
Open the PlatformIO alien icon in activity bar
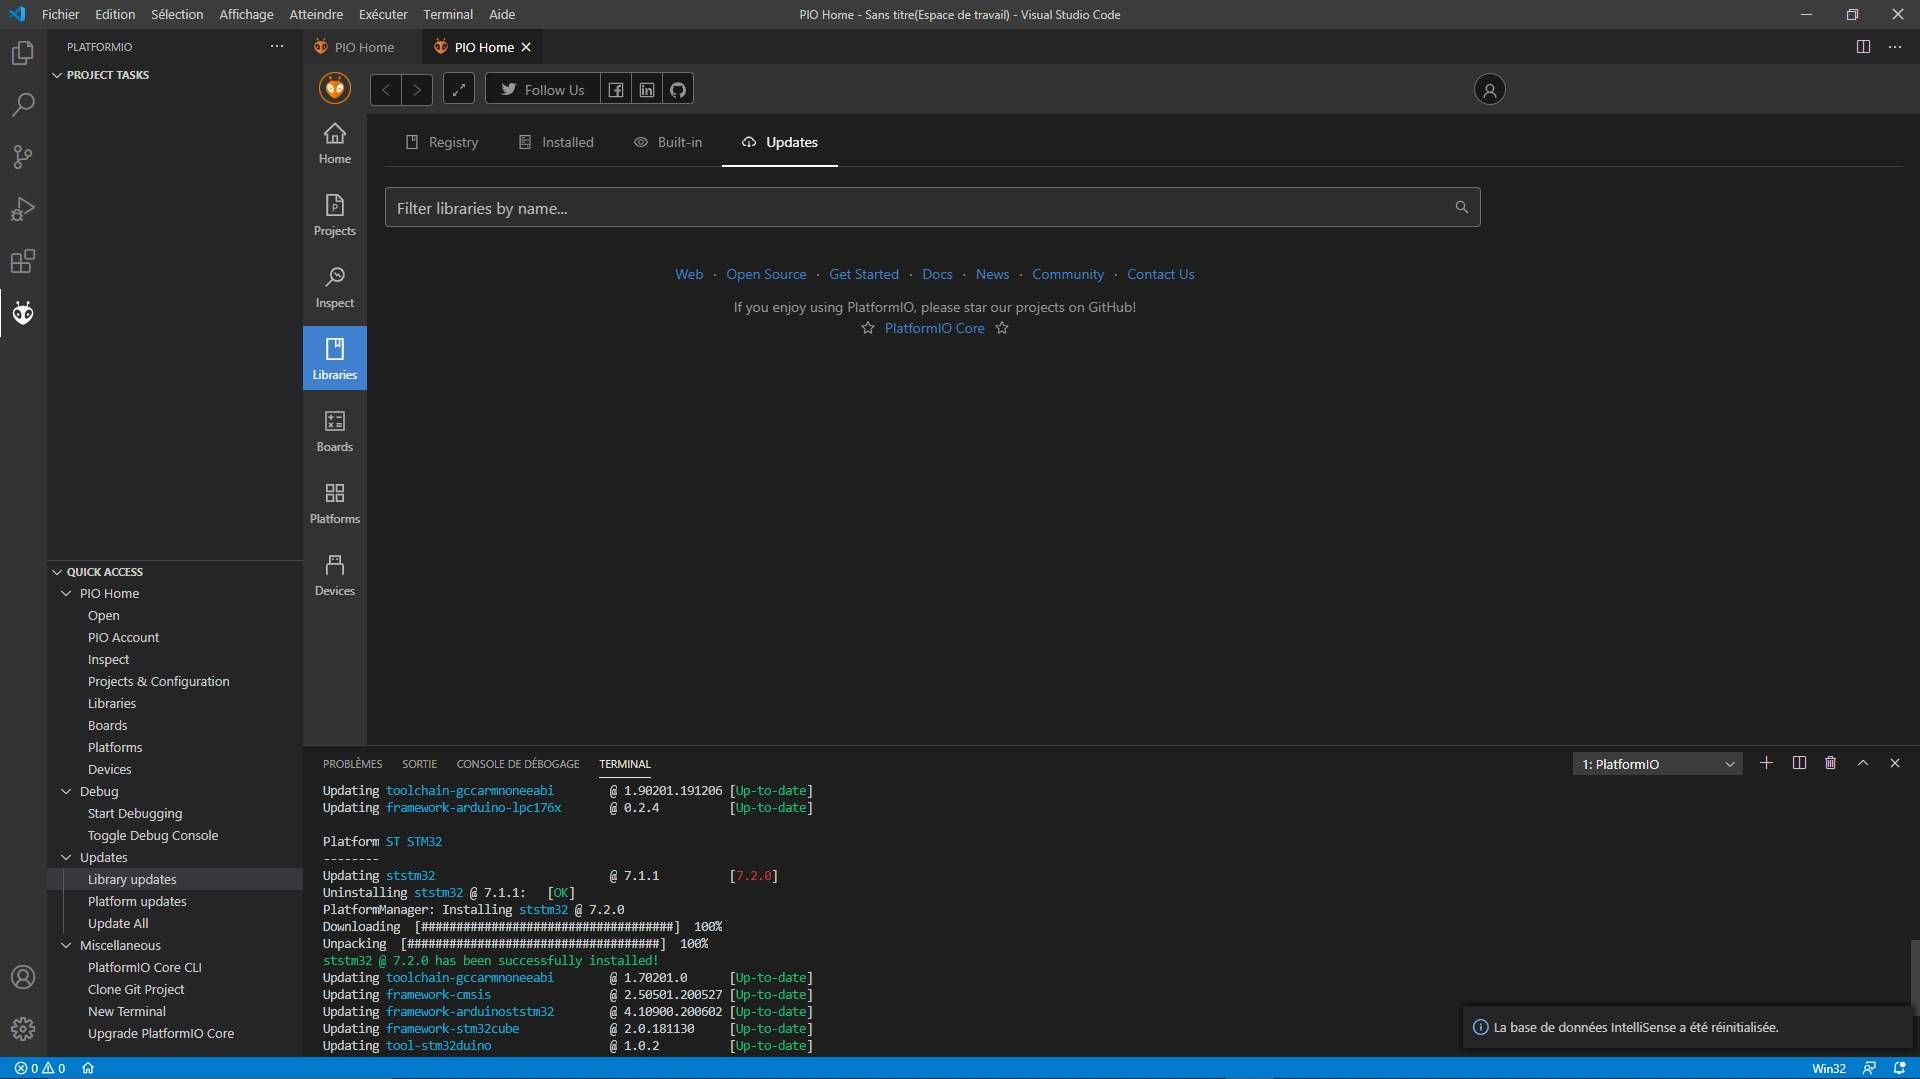(x=23, y=314)
